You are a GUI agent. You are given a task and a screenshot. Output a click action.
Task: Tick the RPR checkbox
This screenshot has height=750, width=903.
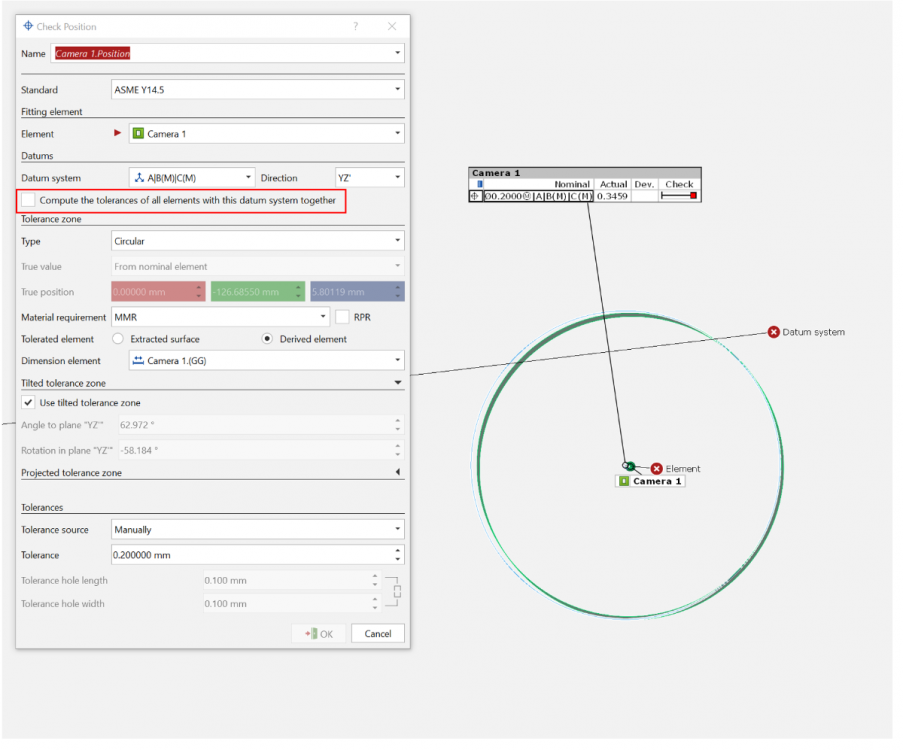tap(342, 317)
